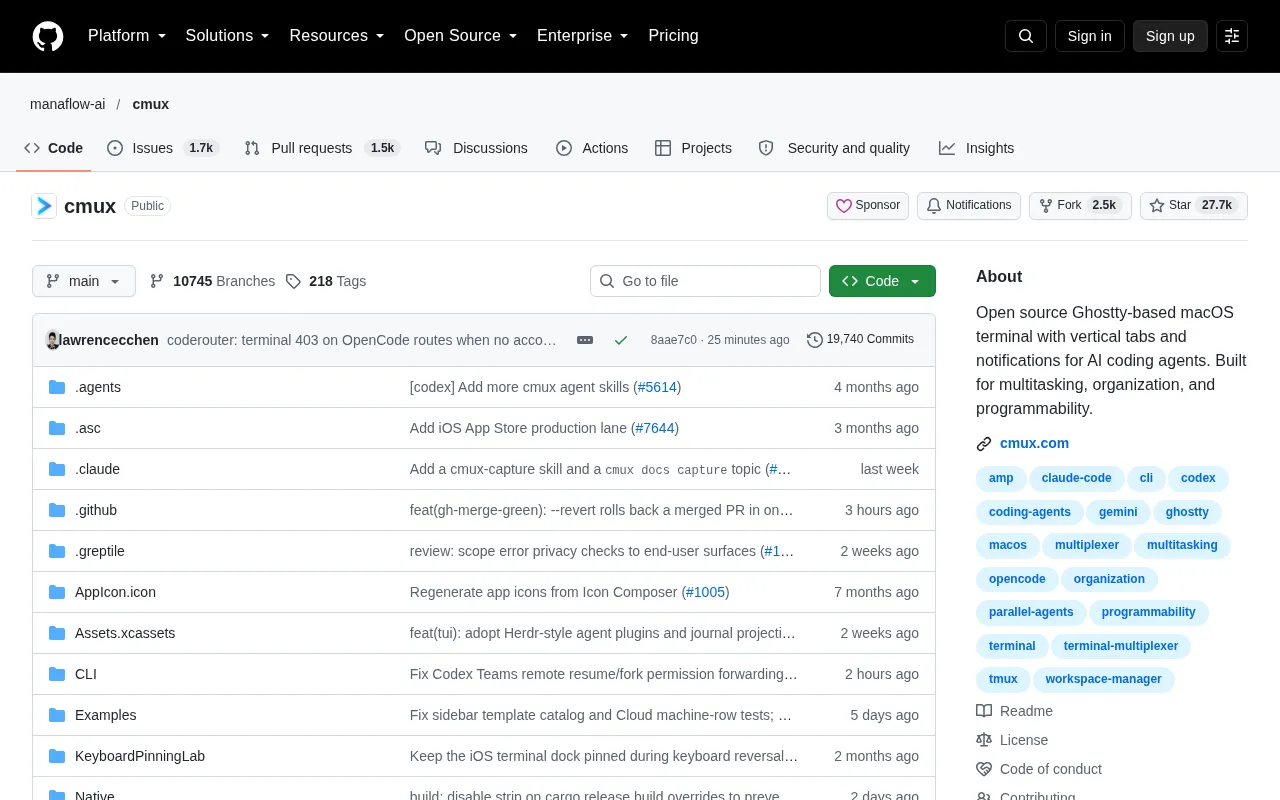
Task: Click the tag icon next to 218 Tags
Action: pyautogui.click(x=293, y=281)
